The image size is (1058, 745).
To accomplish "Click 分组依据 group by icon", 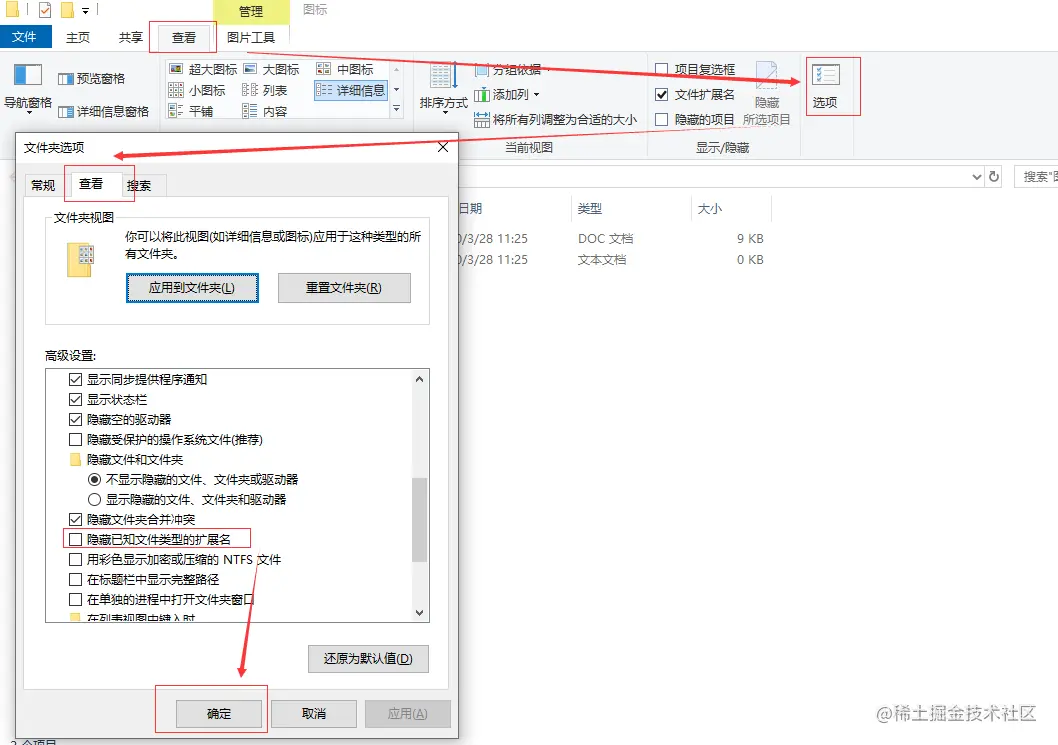I will 481,70.
